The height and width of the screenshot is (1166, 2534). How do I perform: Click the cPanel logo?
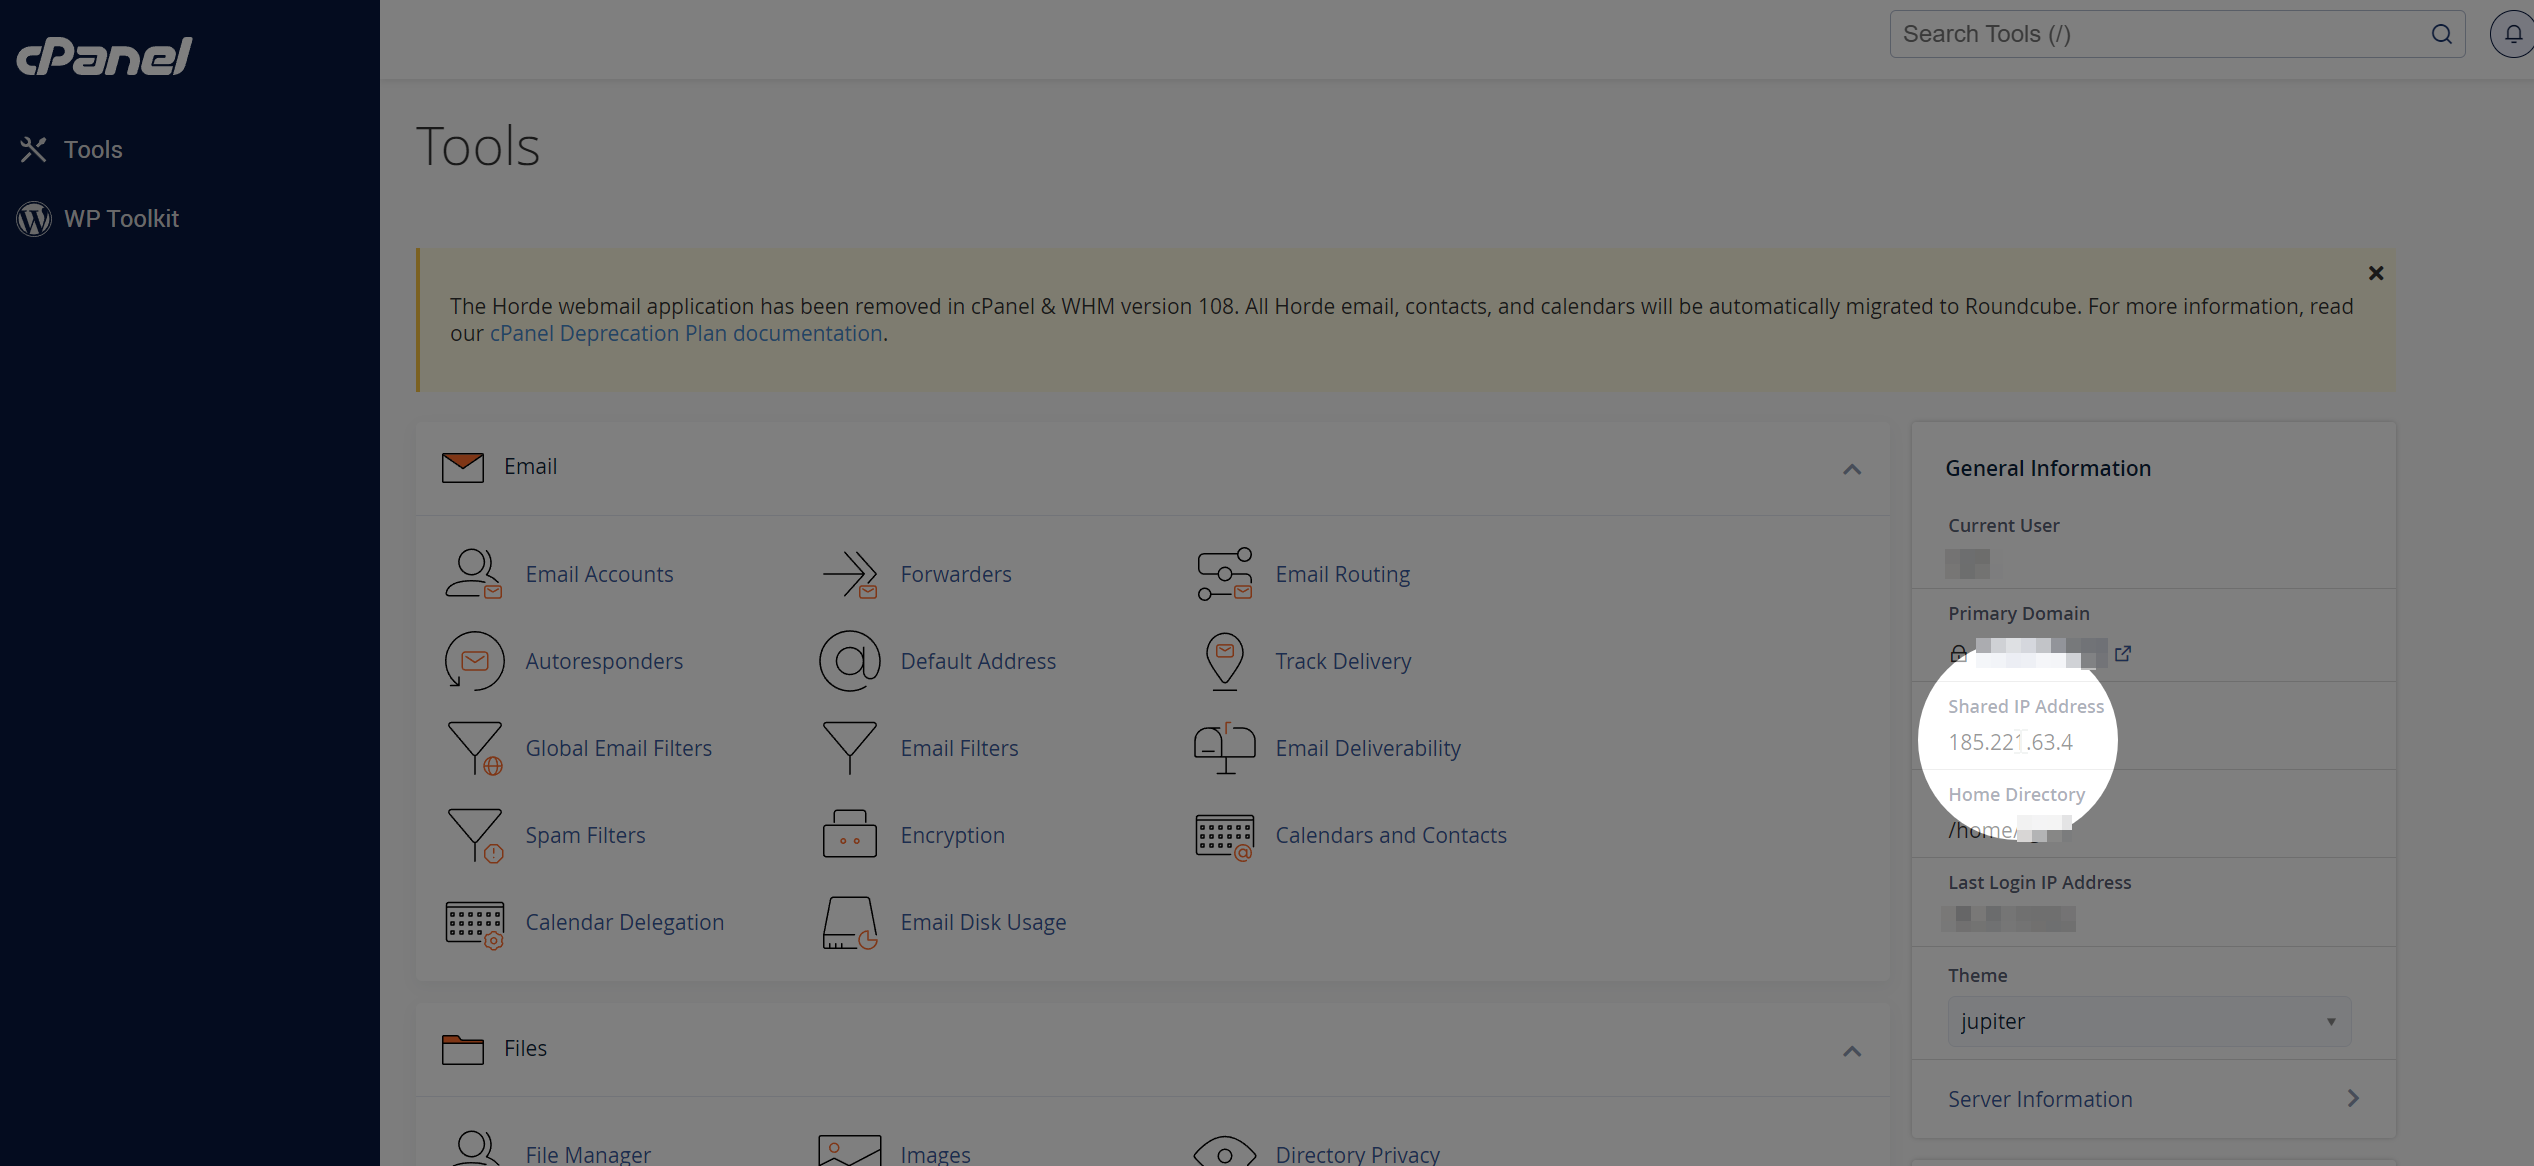point(104,56)
